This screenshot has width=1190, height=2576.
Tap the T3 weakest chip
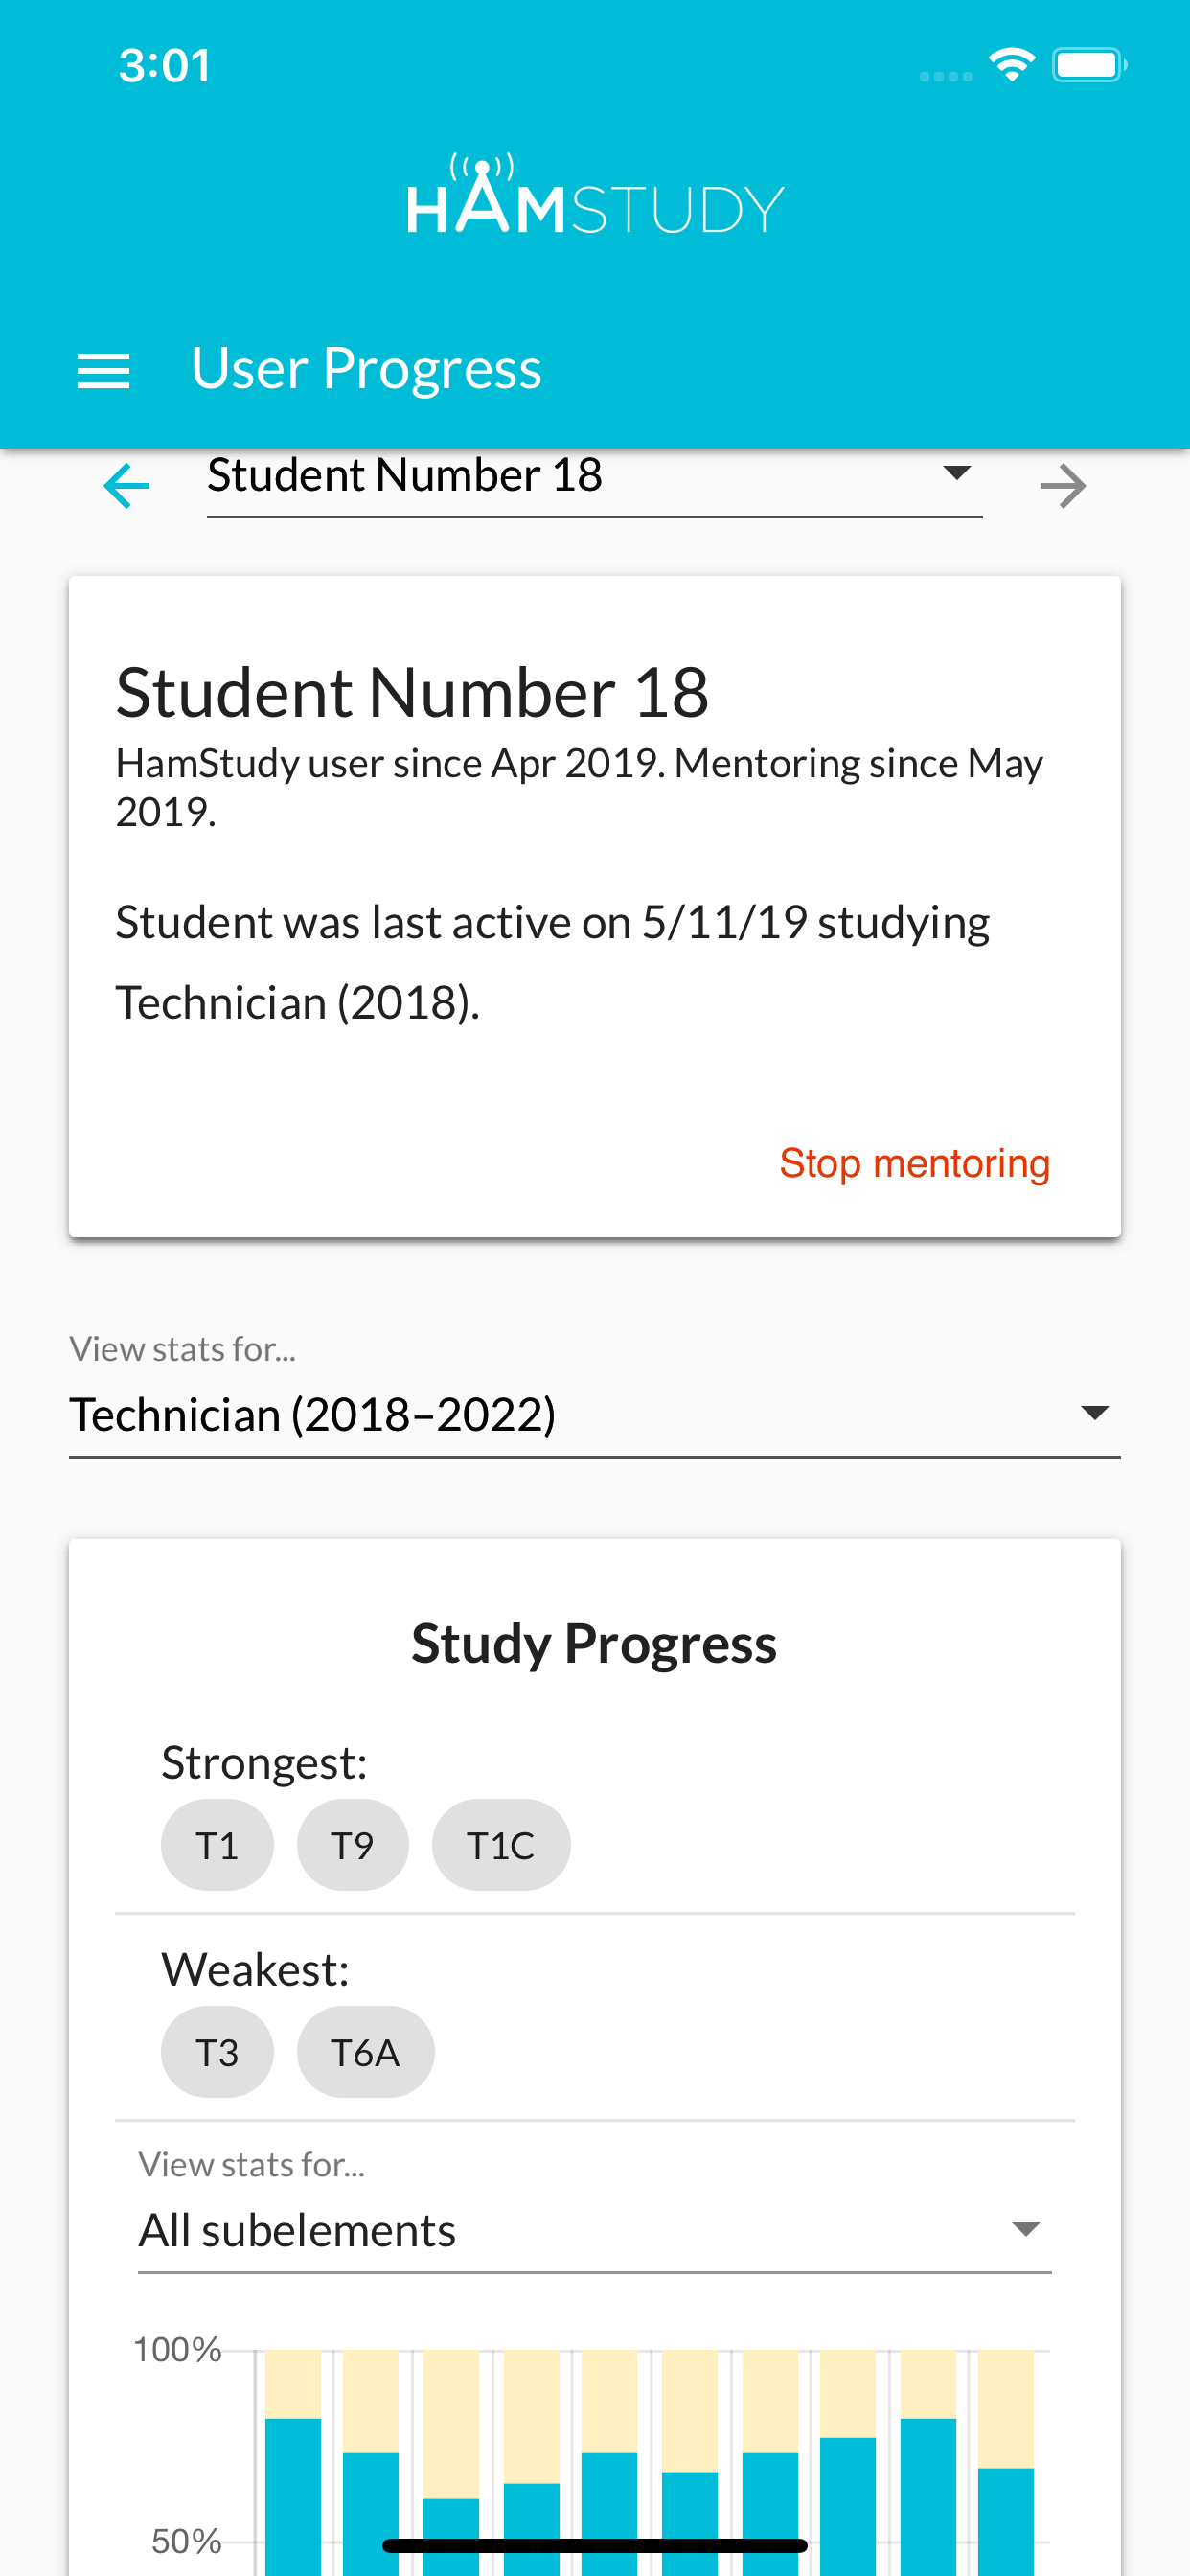(217, 2052)
